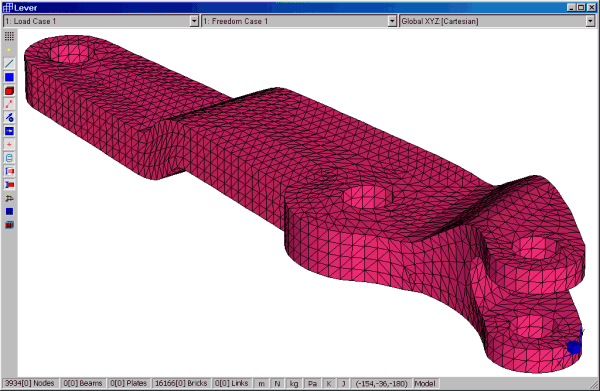This screenshot has width=600, height=391.
Task: Toggle node display (yellow dot icon)
Action: point(9,50)
